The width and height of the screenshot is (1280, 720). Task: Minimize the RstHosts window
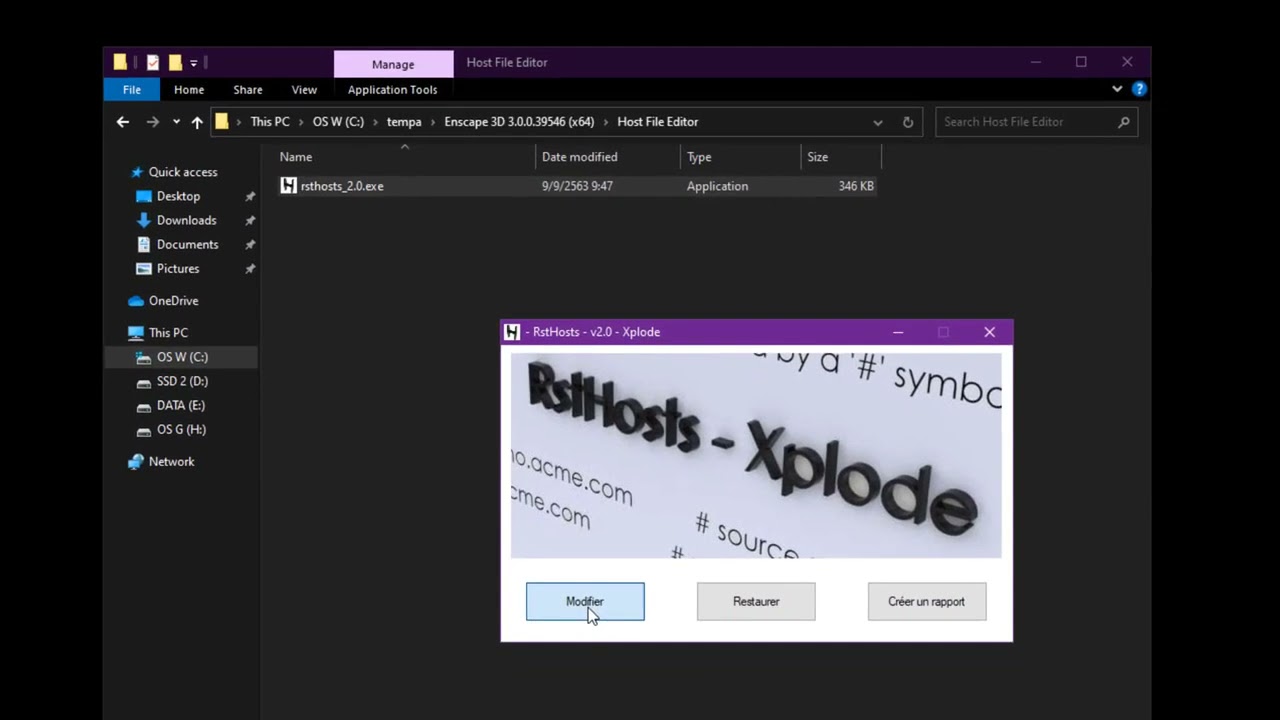pyautogui.click(x=898, y=332)
